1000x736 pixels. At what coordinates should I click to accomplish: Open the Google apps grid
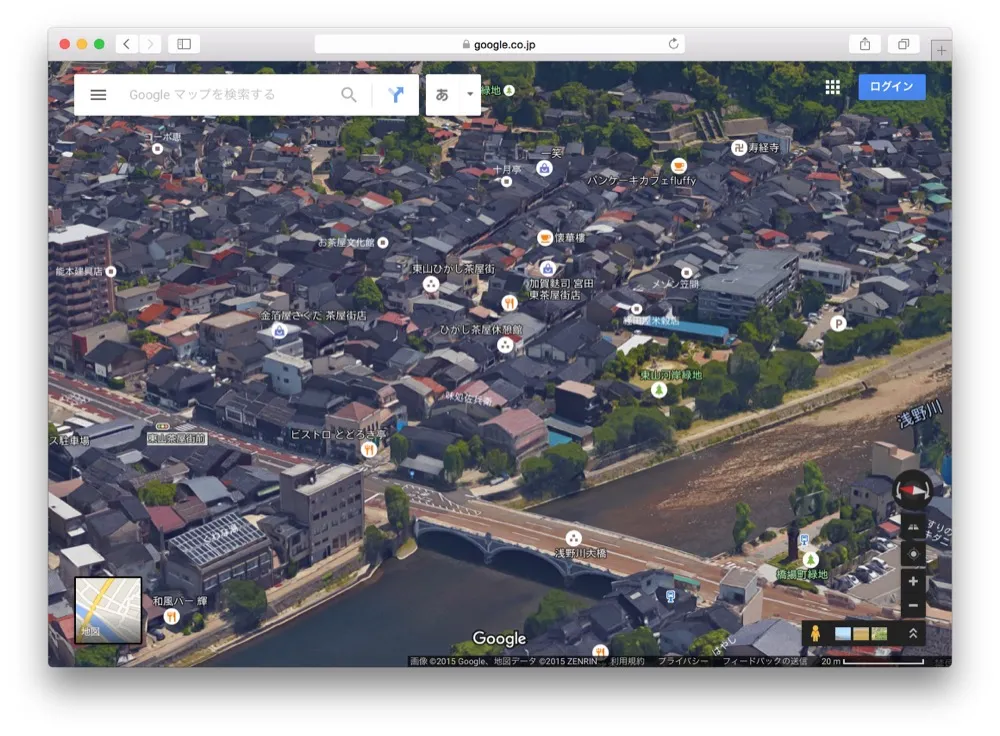pyautogui.click(x=832, y=86)
